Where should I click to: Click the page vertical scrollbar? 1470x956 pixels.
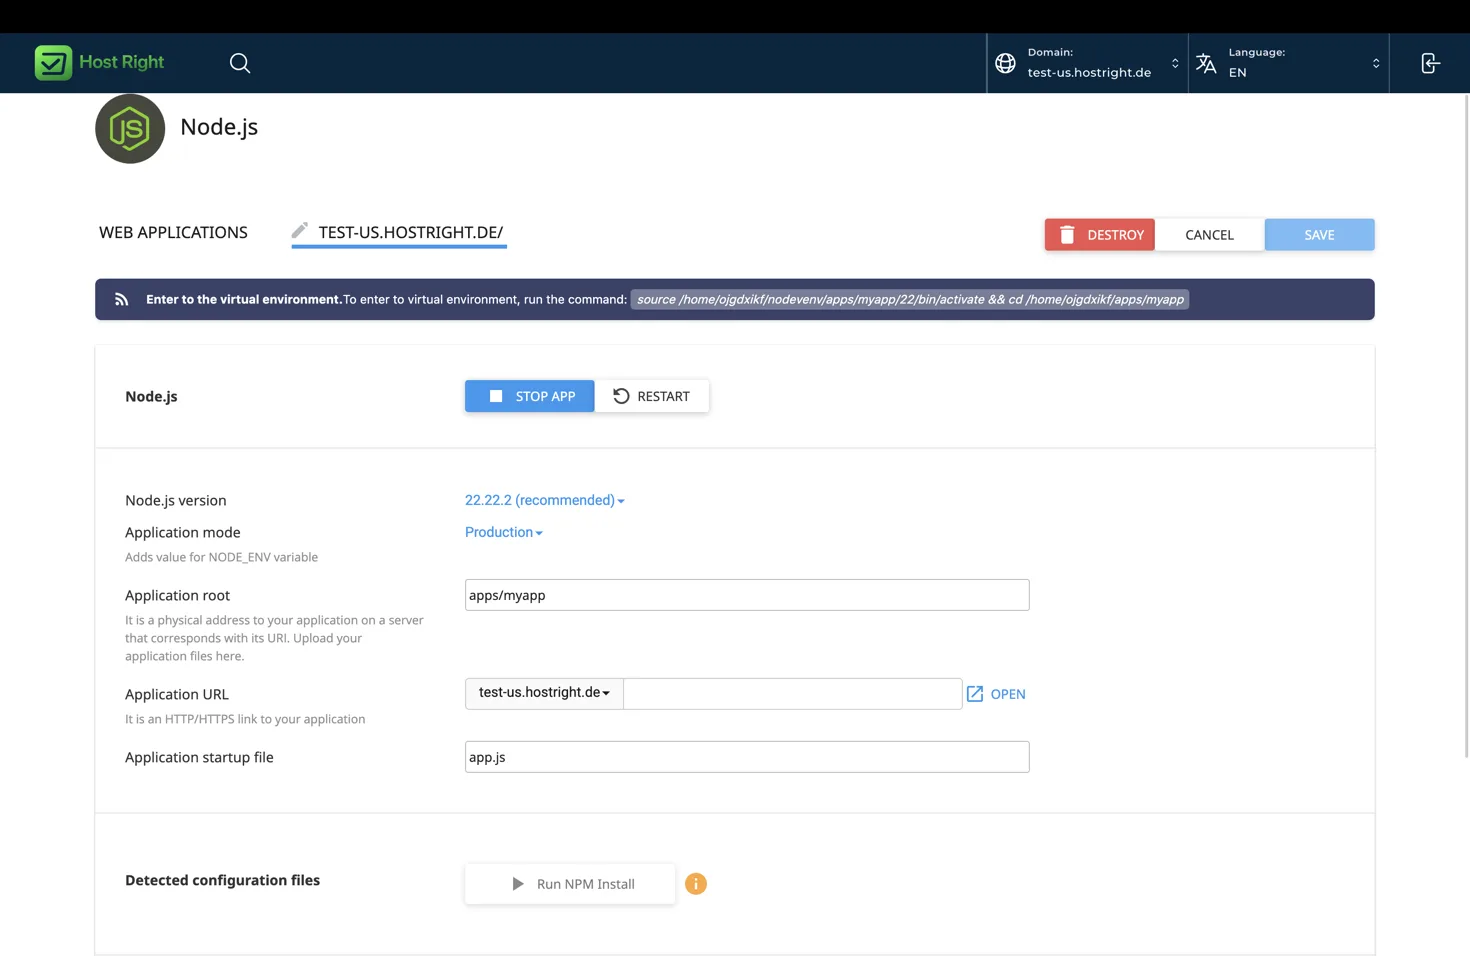(1466, 426)
